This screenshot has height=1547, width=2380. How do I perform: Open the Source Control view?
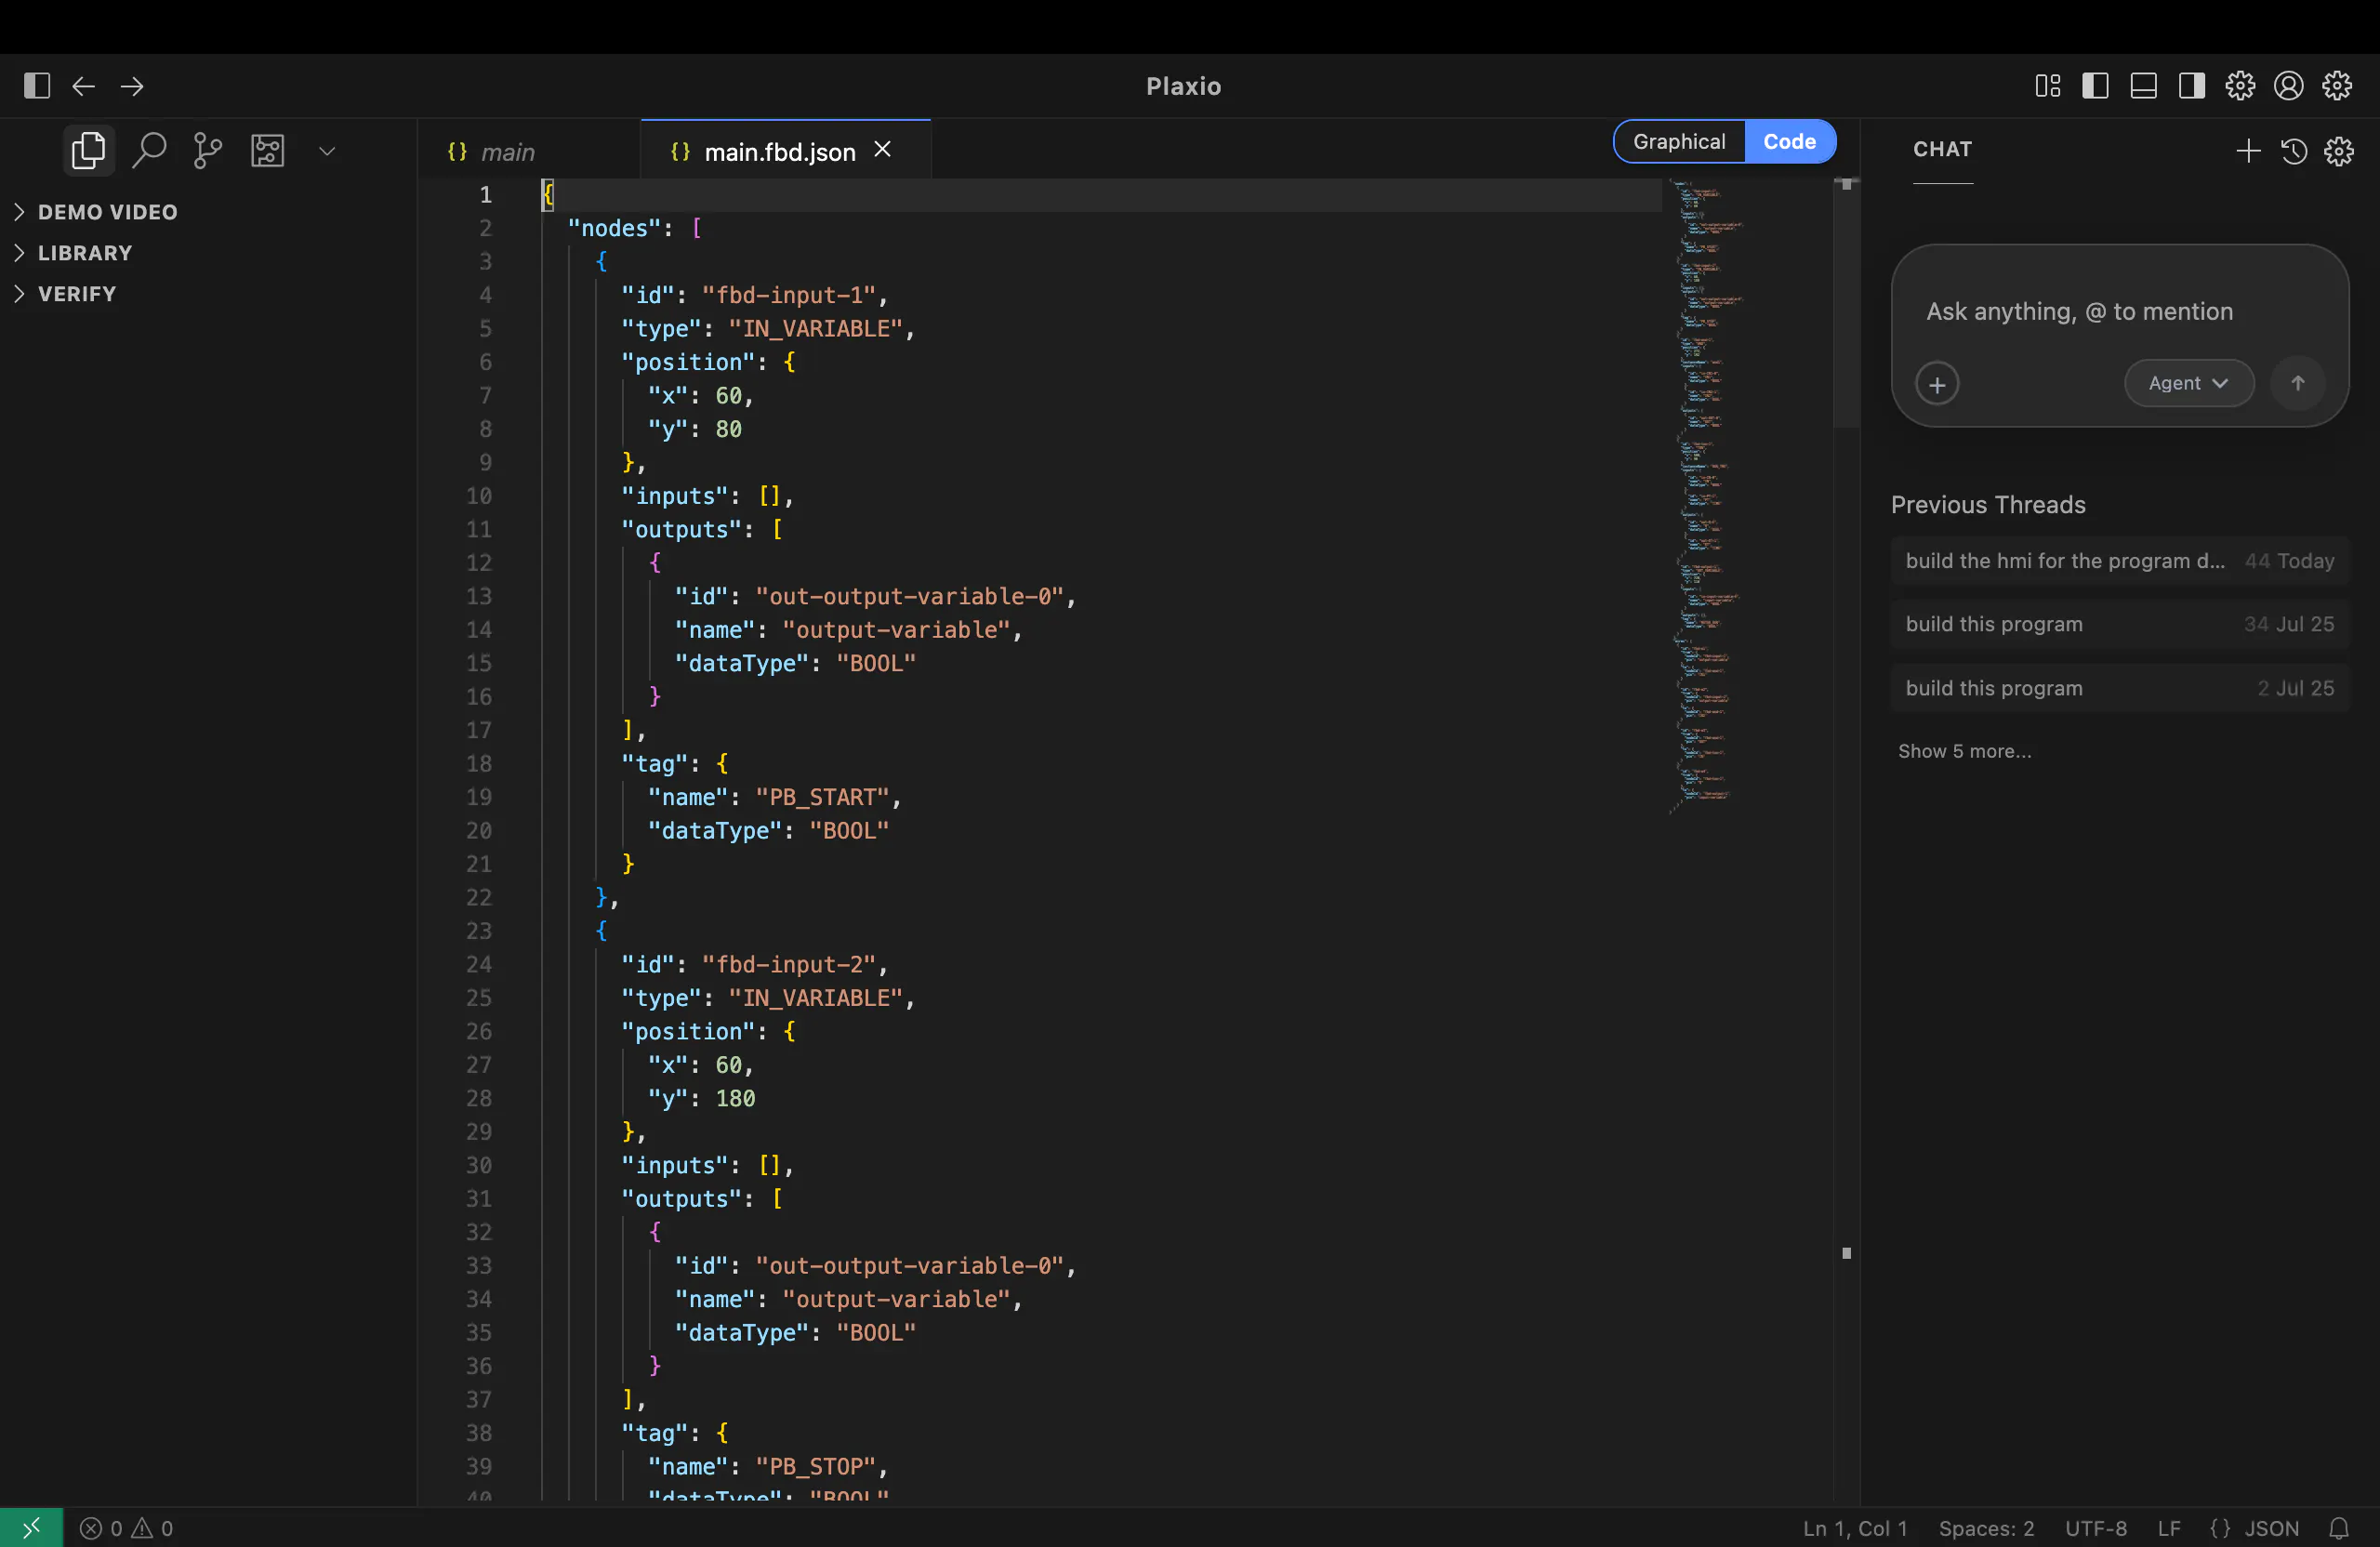click(207, 151)
